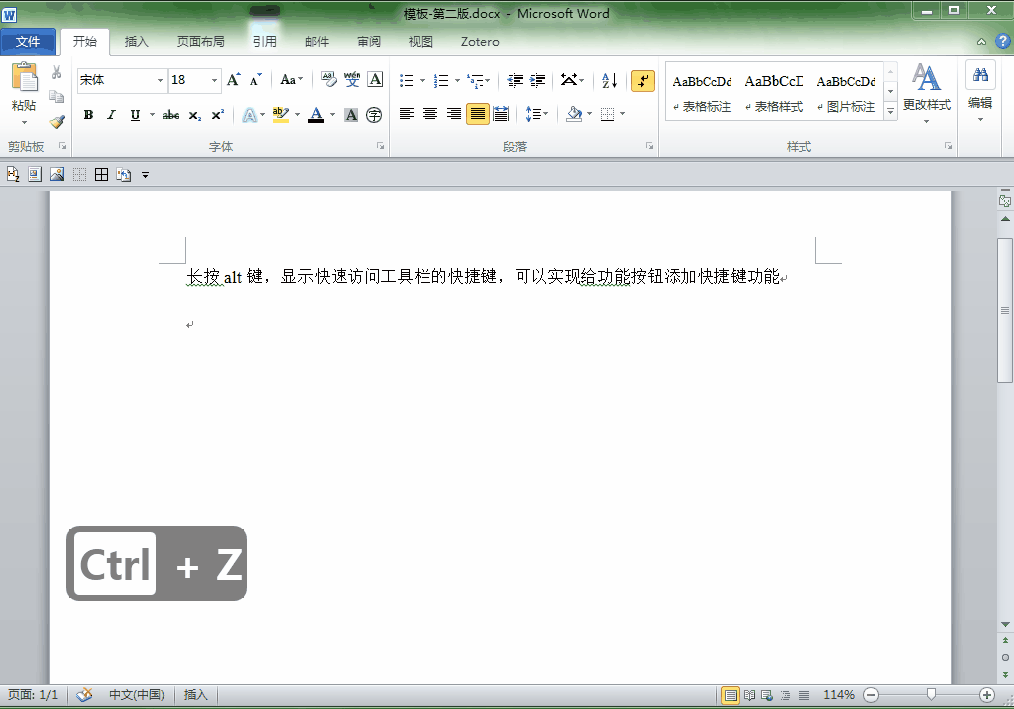Click the Sort icon in Paragraph group
Viewport: 1014px width, 709px height.
[610, 81]
